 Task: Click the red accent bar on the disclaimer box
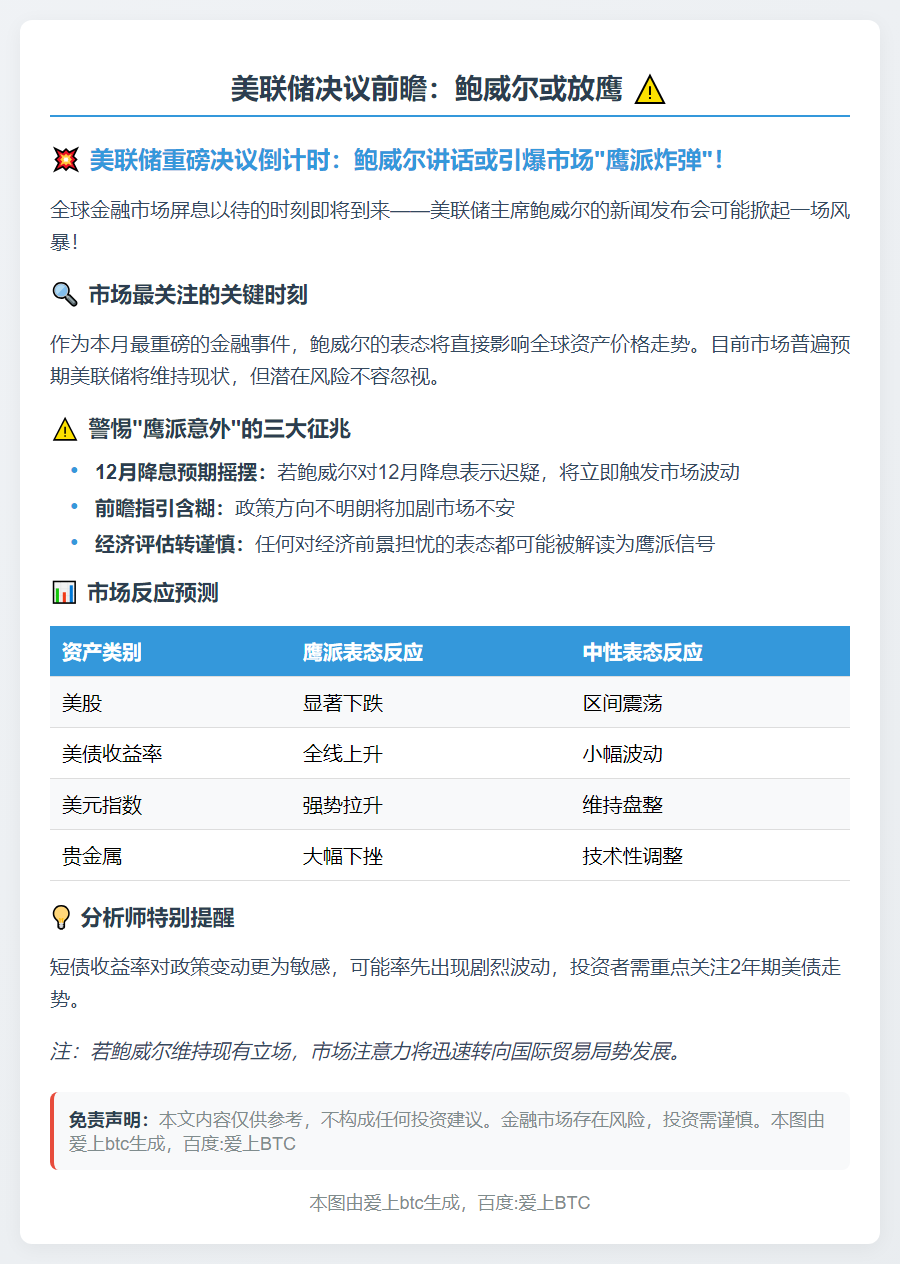pos(52,1130)
